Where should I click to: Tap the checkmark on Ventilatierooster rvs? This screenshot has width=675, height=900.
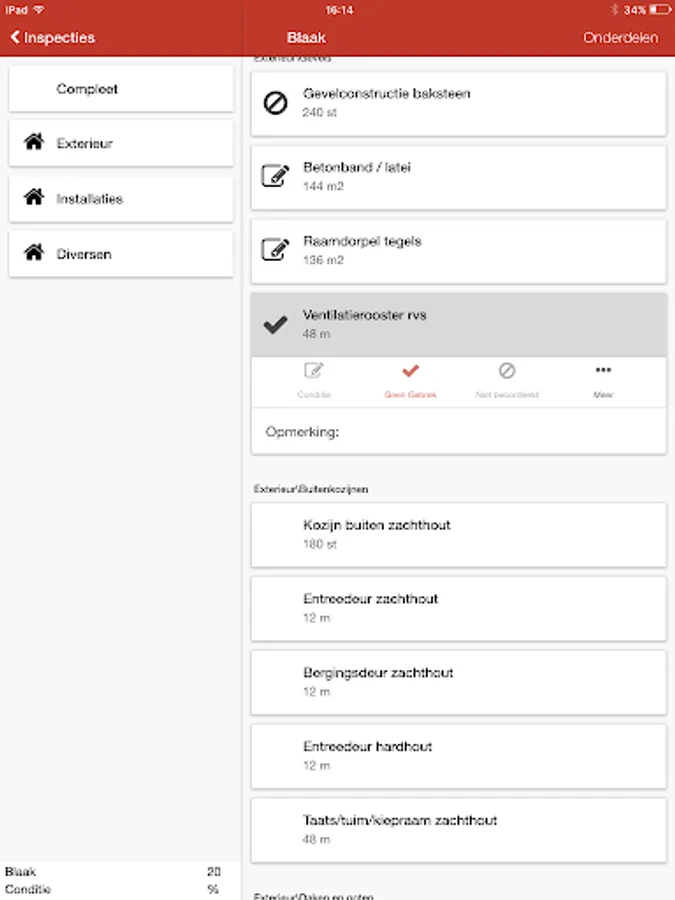click(275, 324)
